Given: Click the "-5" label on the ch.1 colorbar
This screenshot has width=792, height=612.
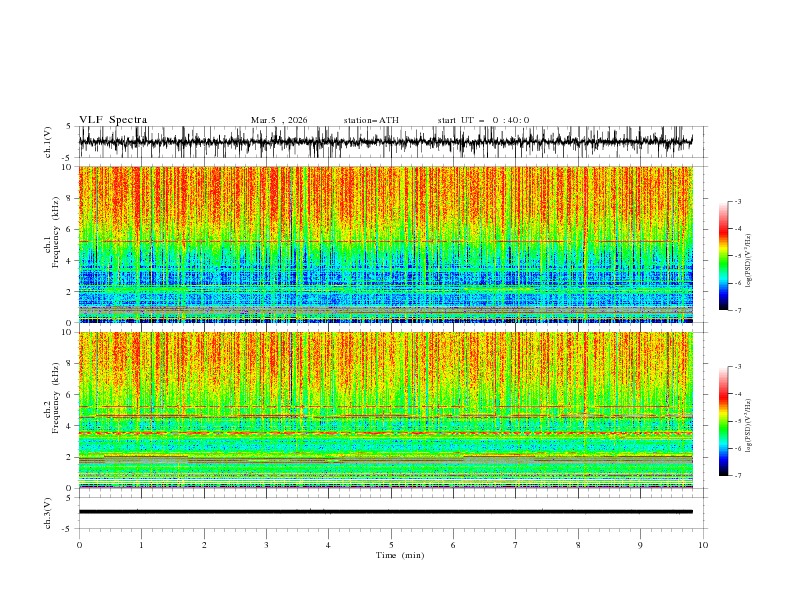Looking at the screenshot, I should click(x=738, y=256).
